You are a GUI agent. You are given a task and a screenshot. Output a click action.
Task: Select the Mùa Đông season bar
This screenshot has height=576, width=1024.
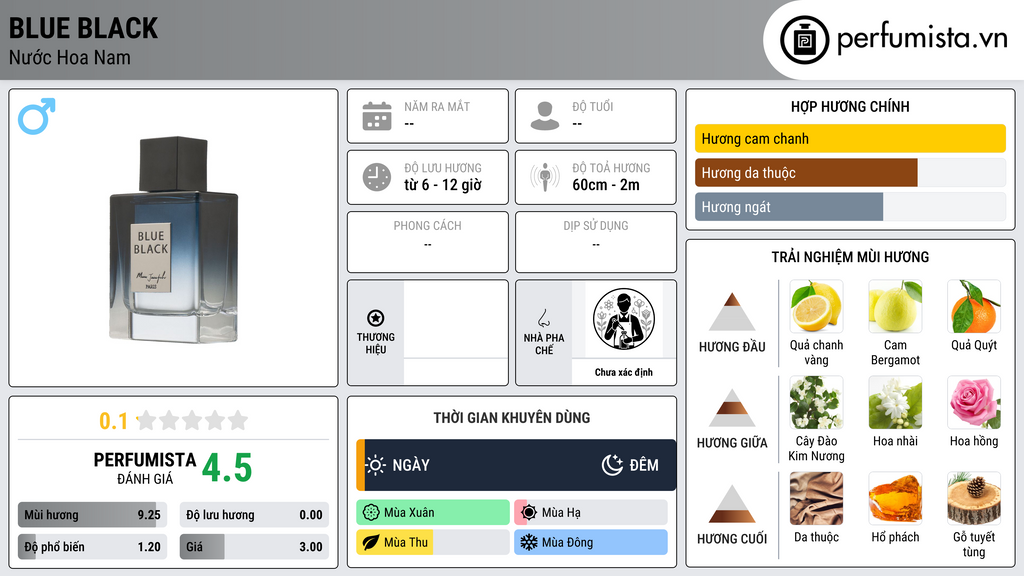coord(591,543)
